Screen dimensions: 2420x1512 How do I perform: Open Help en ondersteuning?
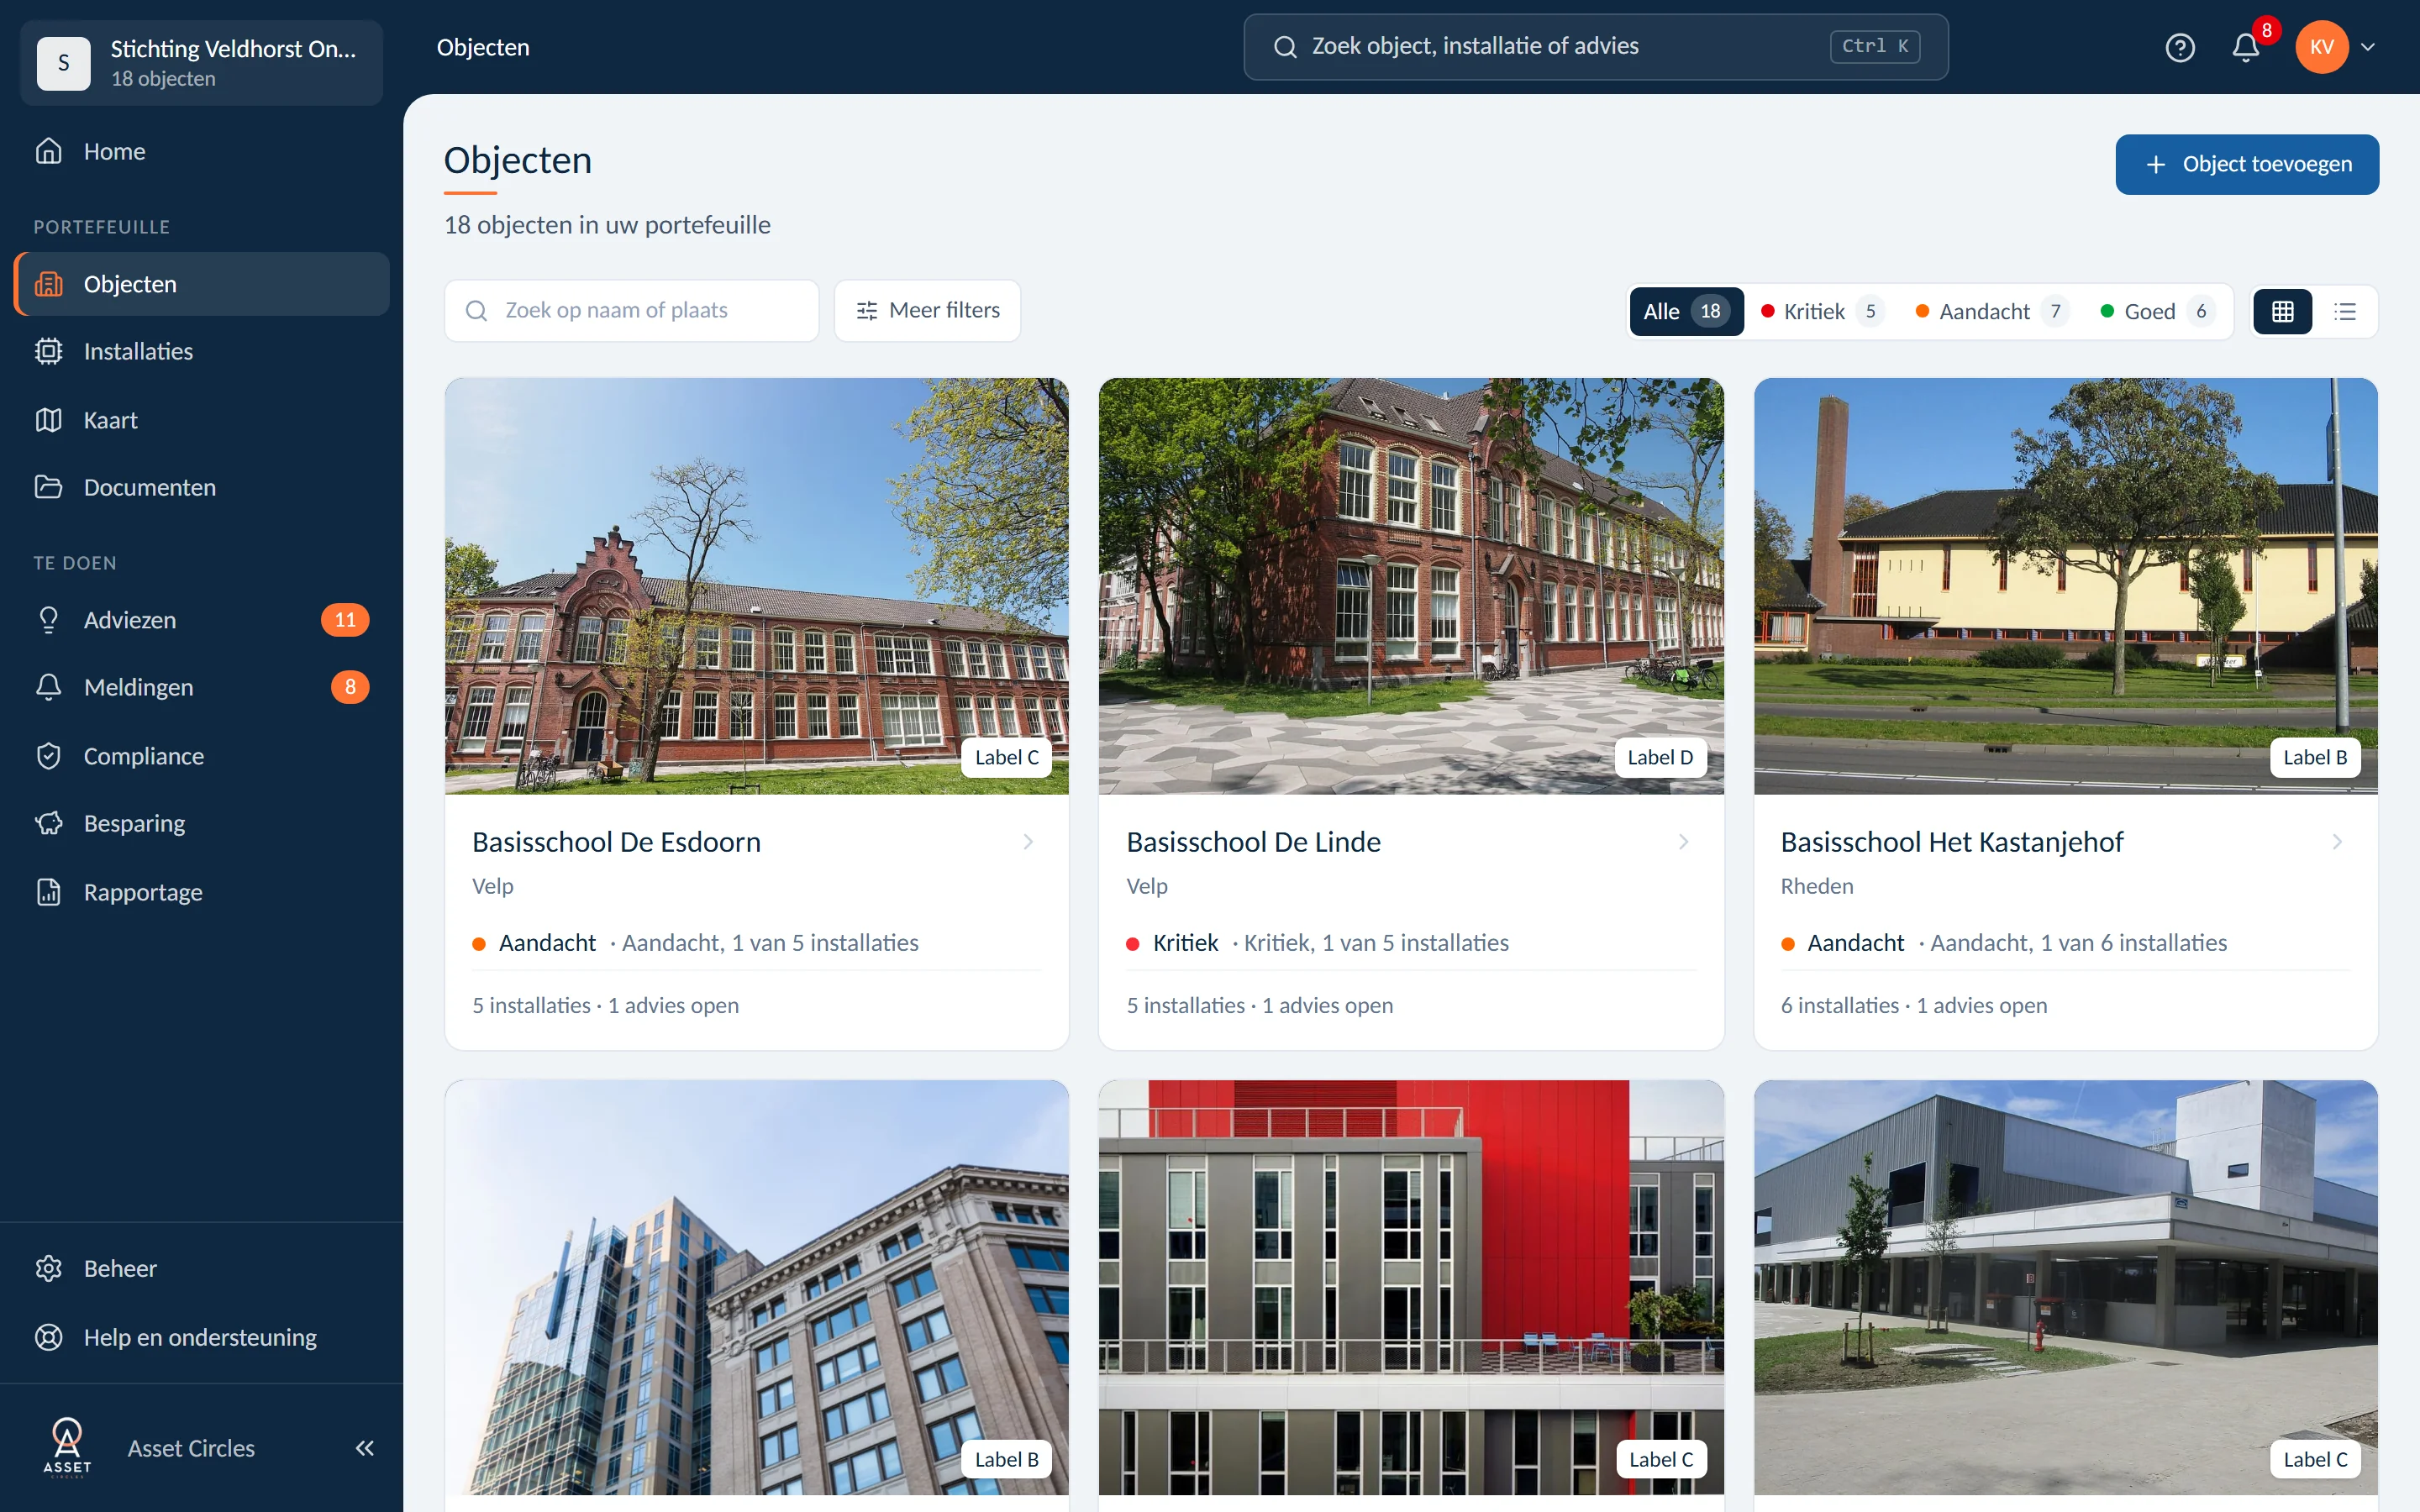(201, 1337)
